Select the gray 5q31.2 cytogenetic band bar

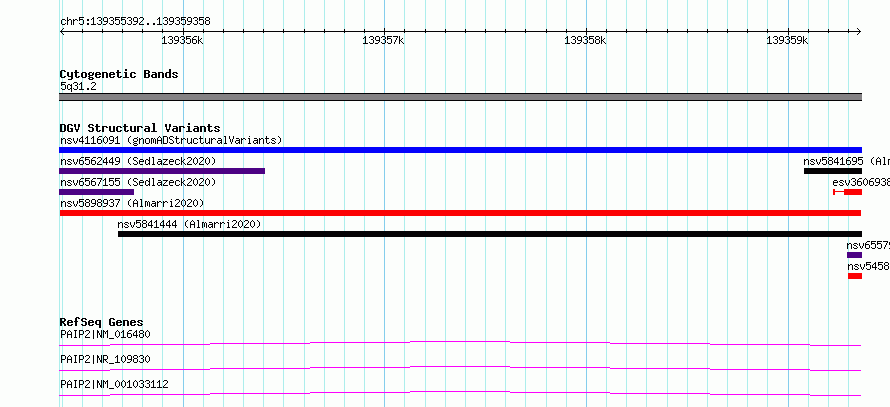[460, 97]
